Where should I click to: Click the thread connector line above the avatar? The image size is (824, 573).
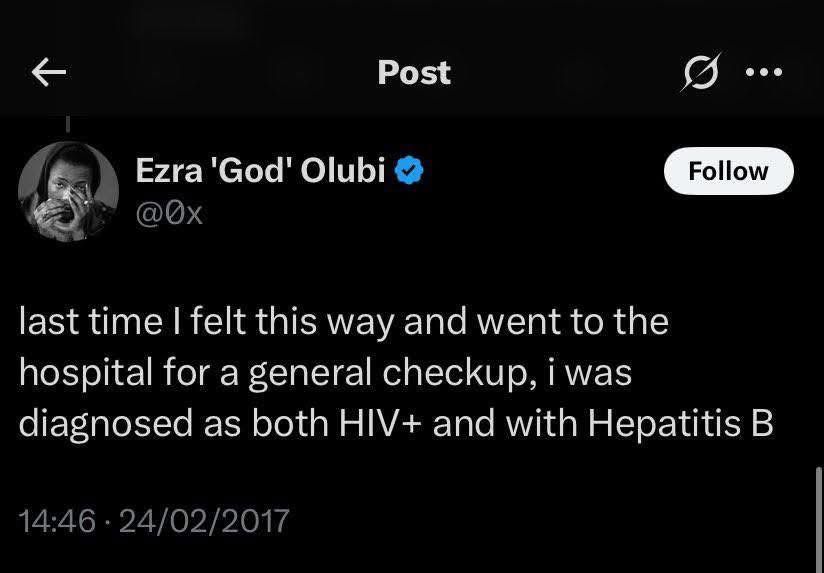point(68,123)
